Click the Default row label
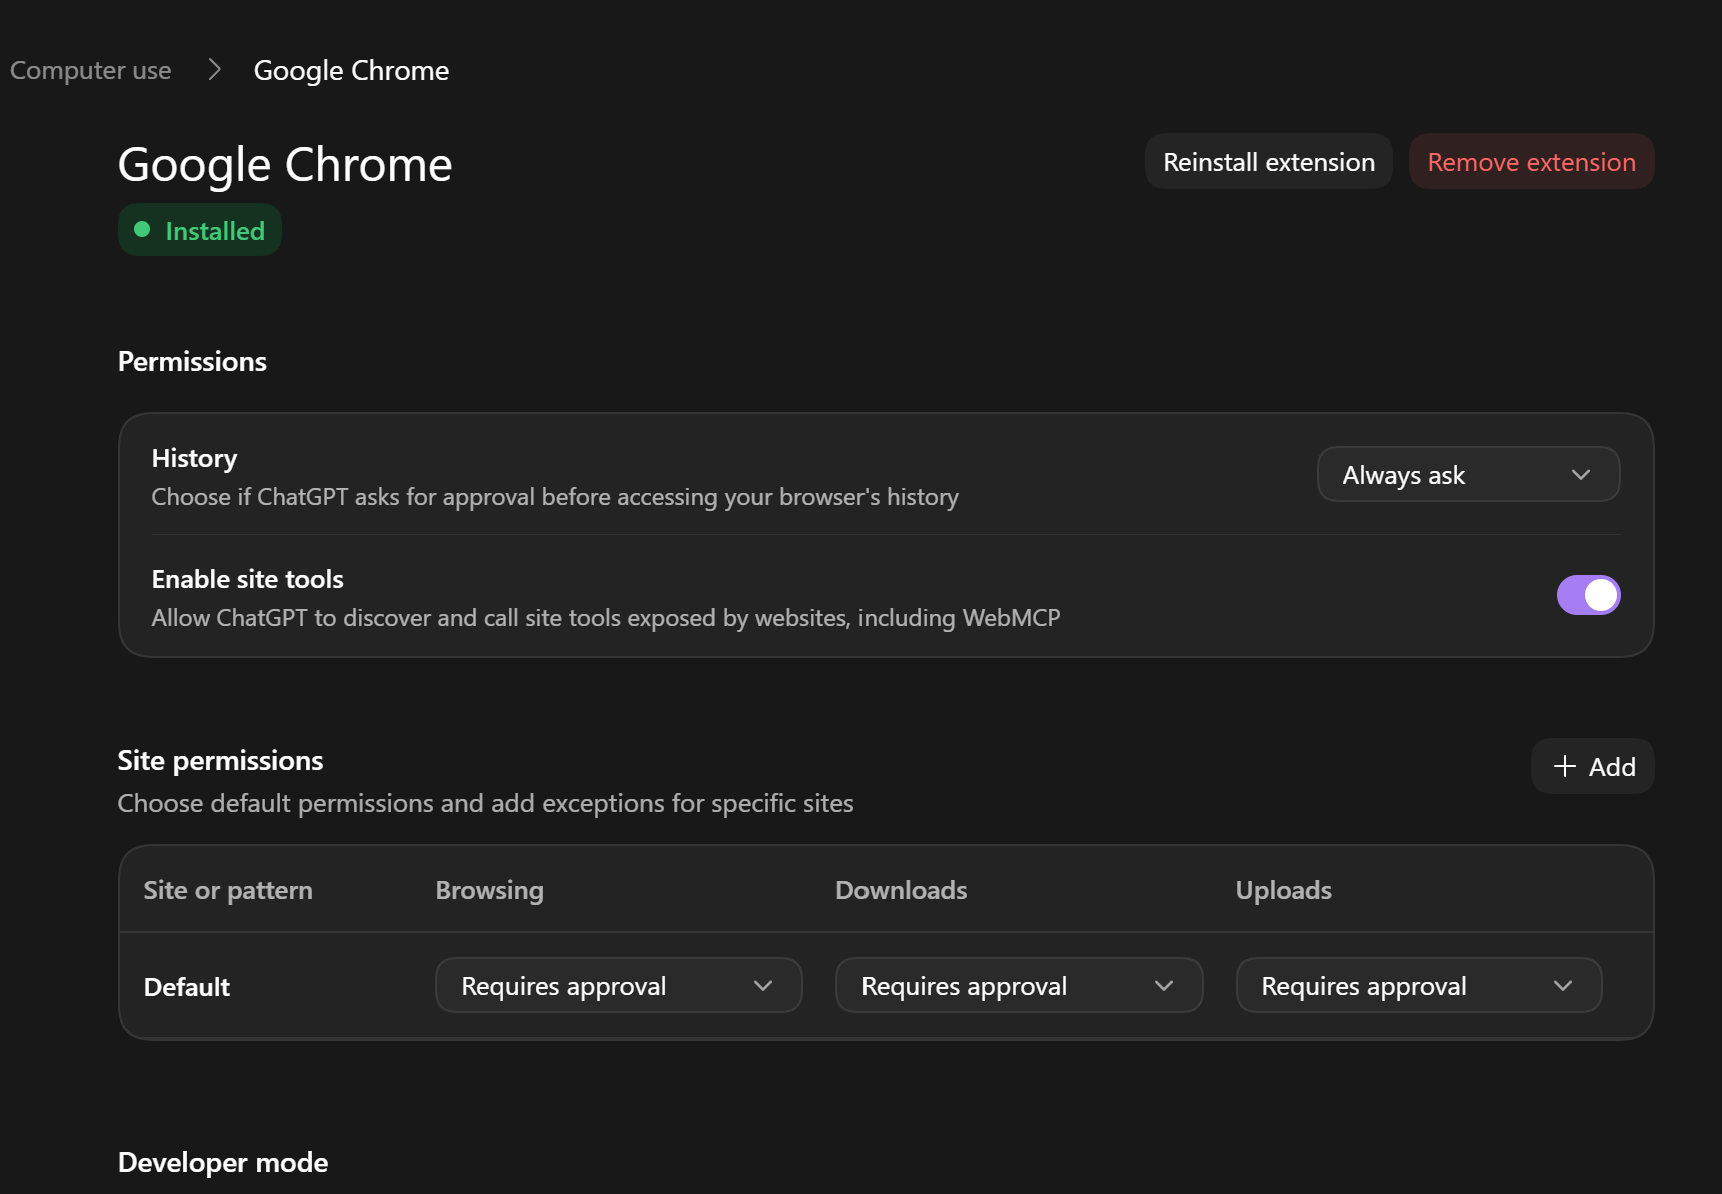Image resolution: width=1722 pixels, height=1194 pixels. coord(187,987)
